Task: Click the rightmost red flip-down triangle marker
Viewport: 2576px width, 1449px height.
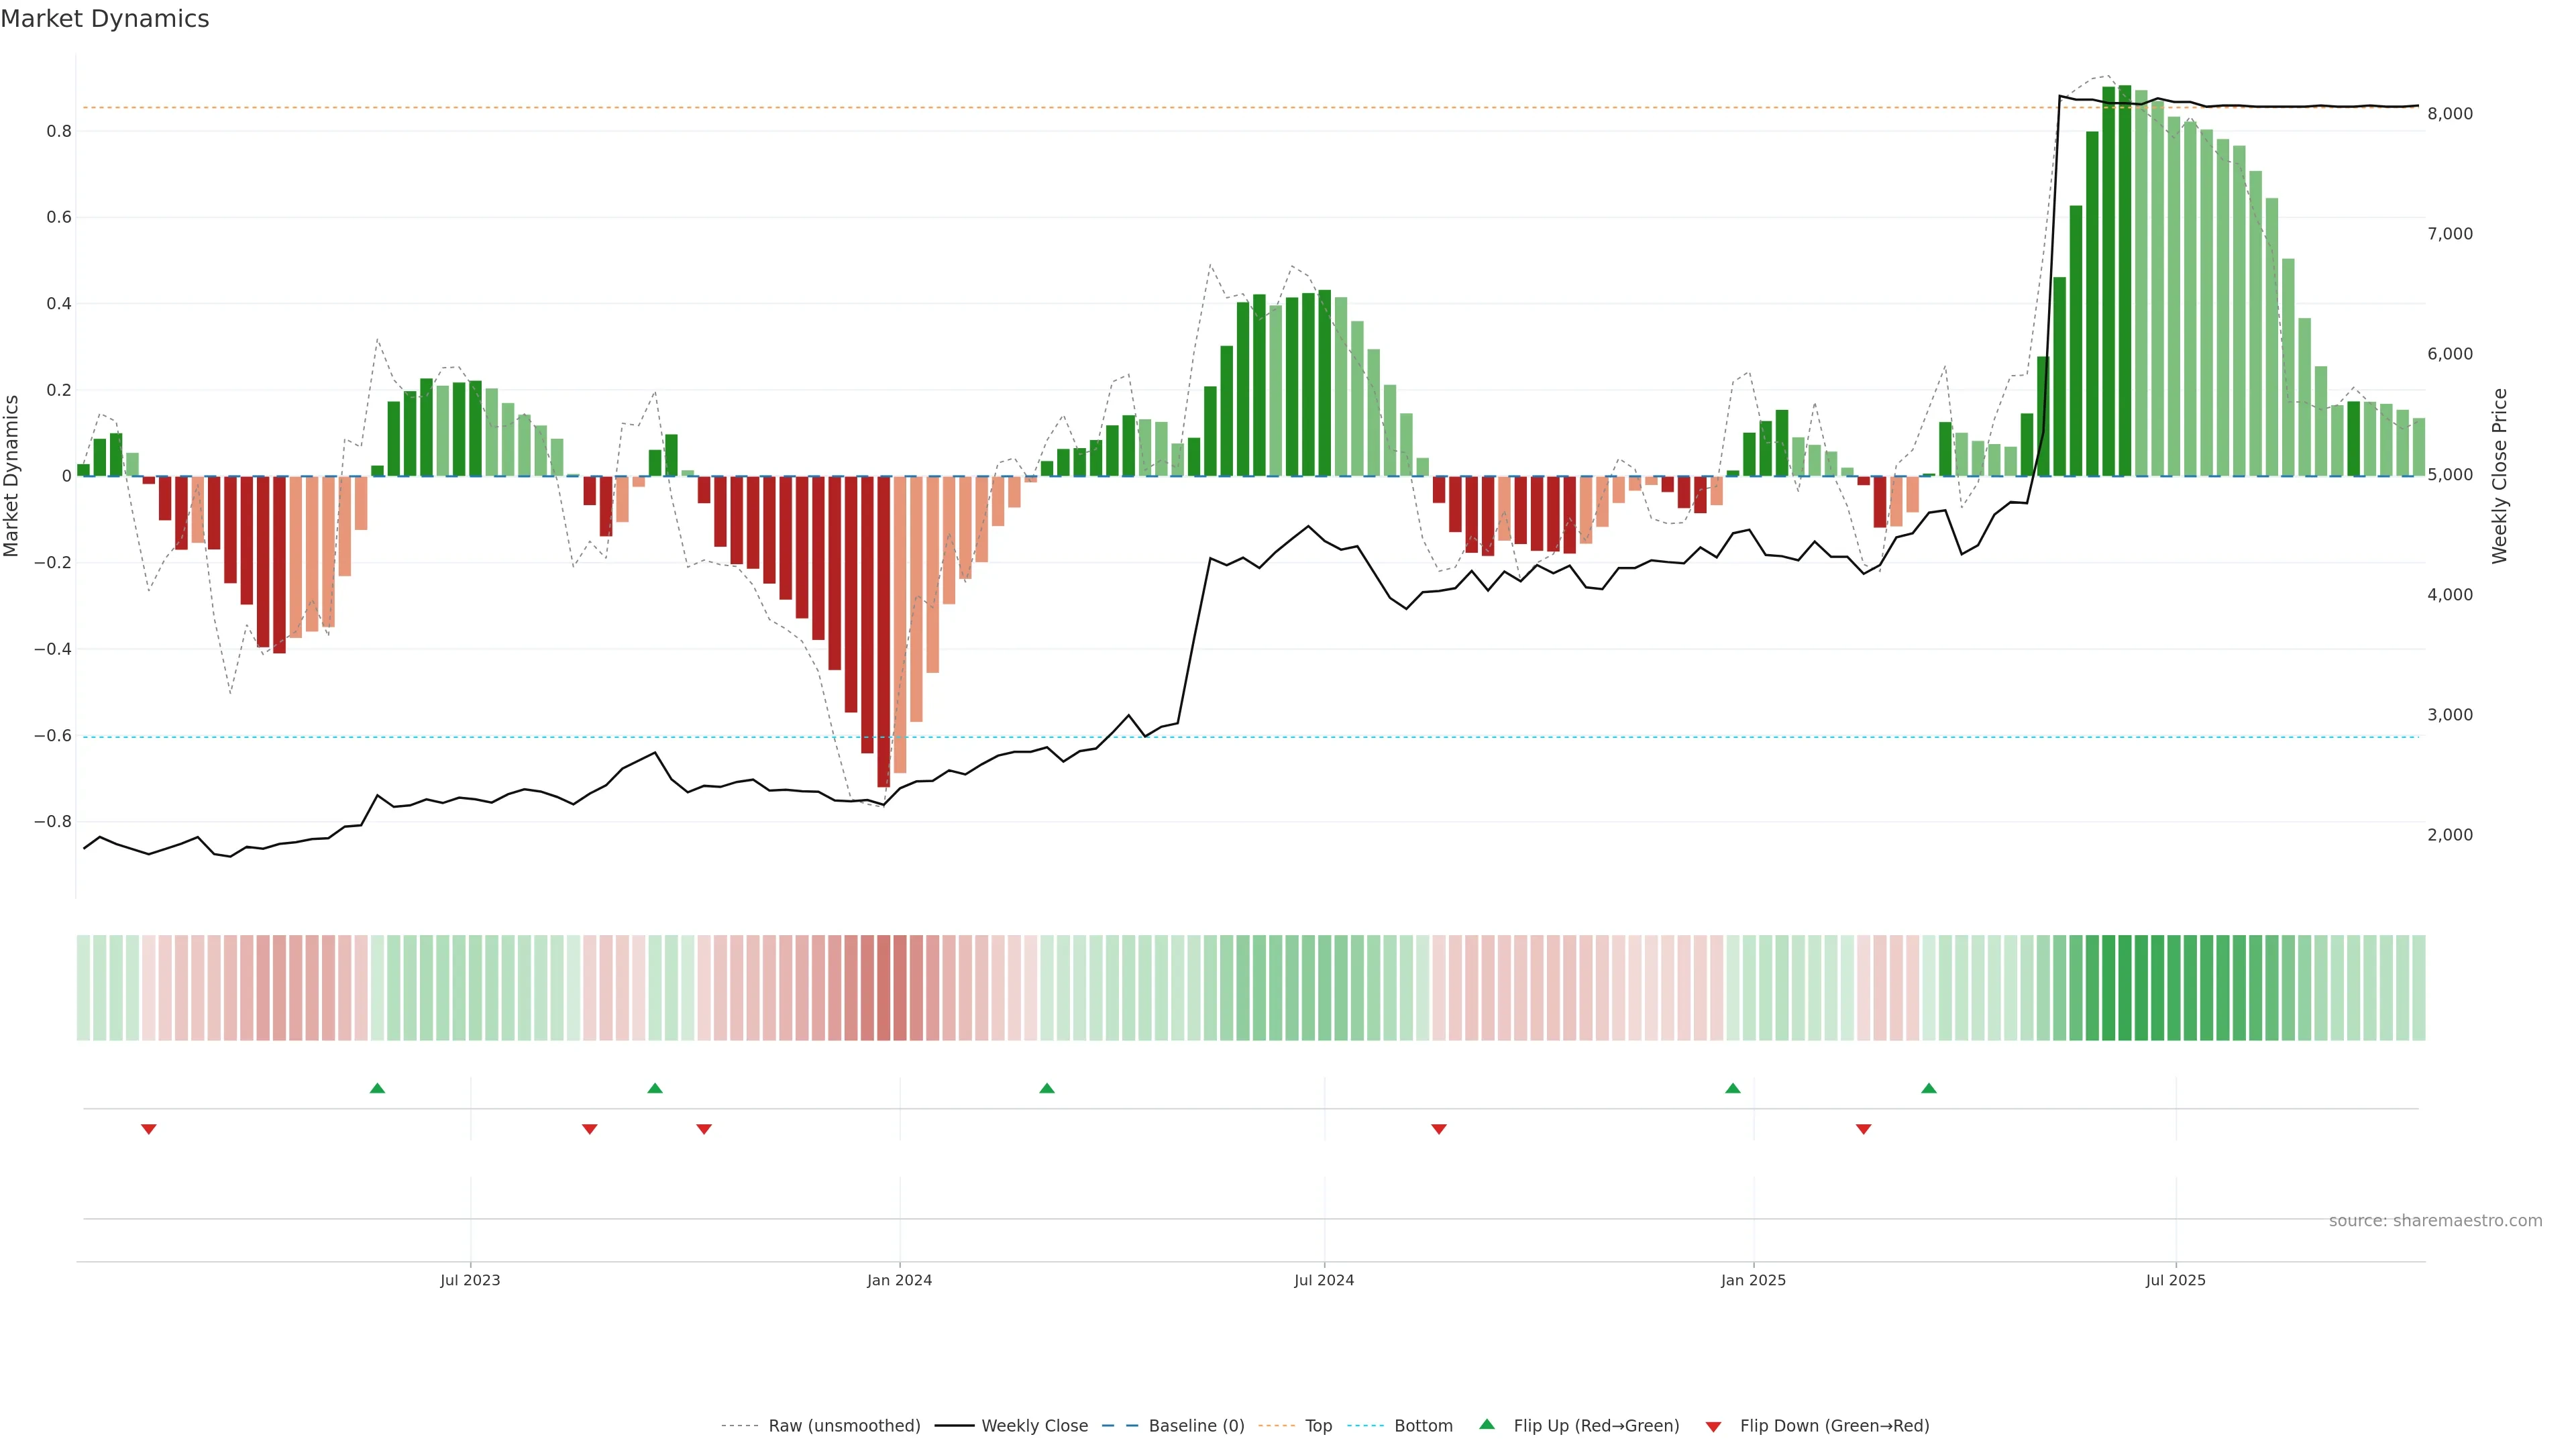Action: point(1863,1129)
